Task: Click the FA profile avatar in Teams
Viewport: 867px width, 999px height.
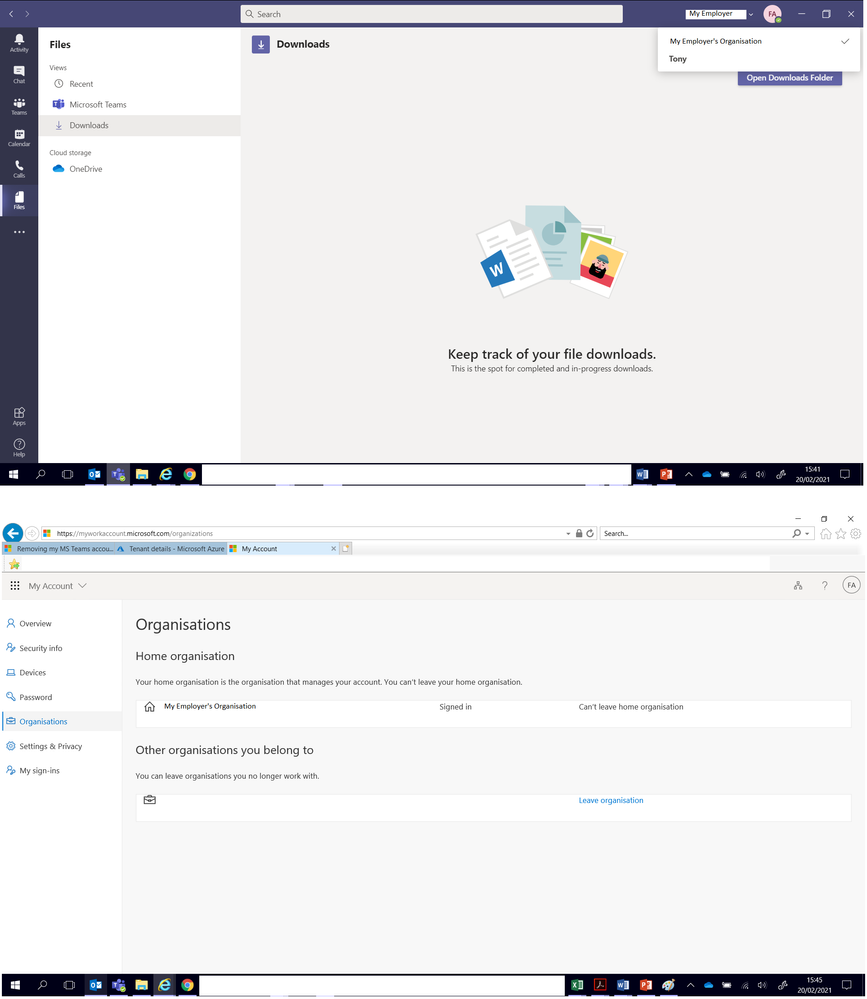Action: click(x=772, y=13)
